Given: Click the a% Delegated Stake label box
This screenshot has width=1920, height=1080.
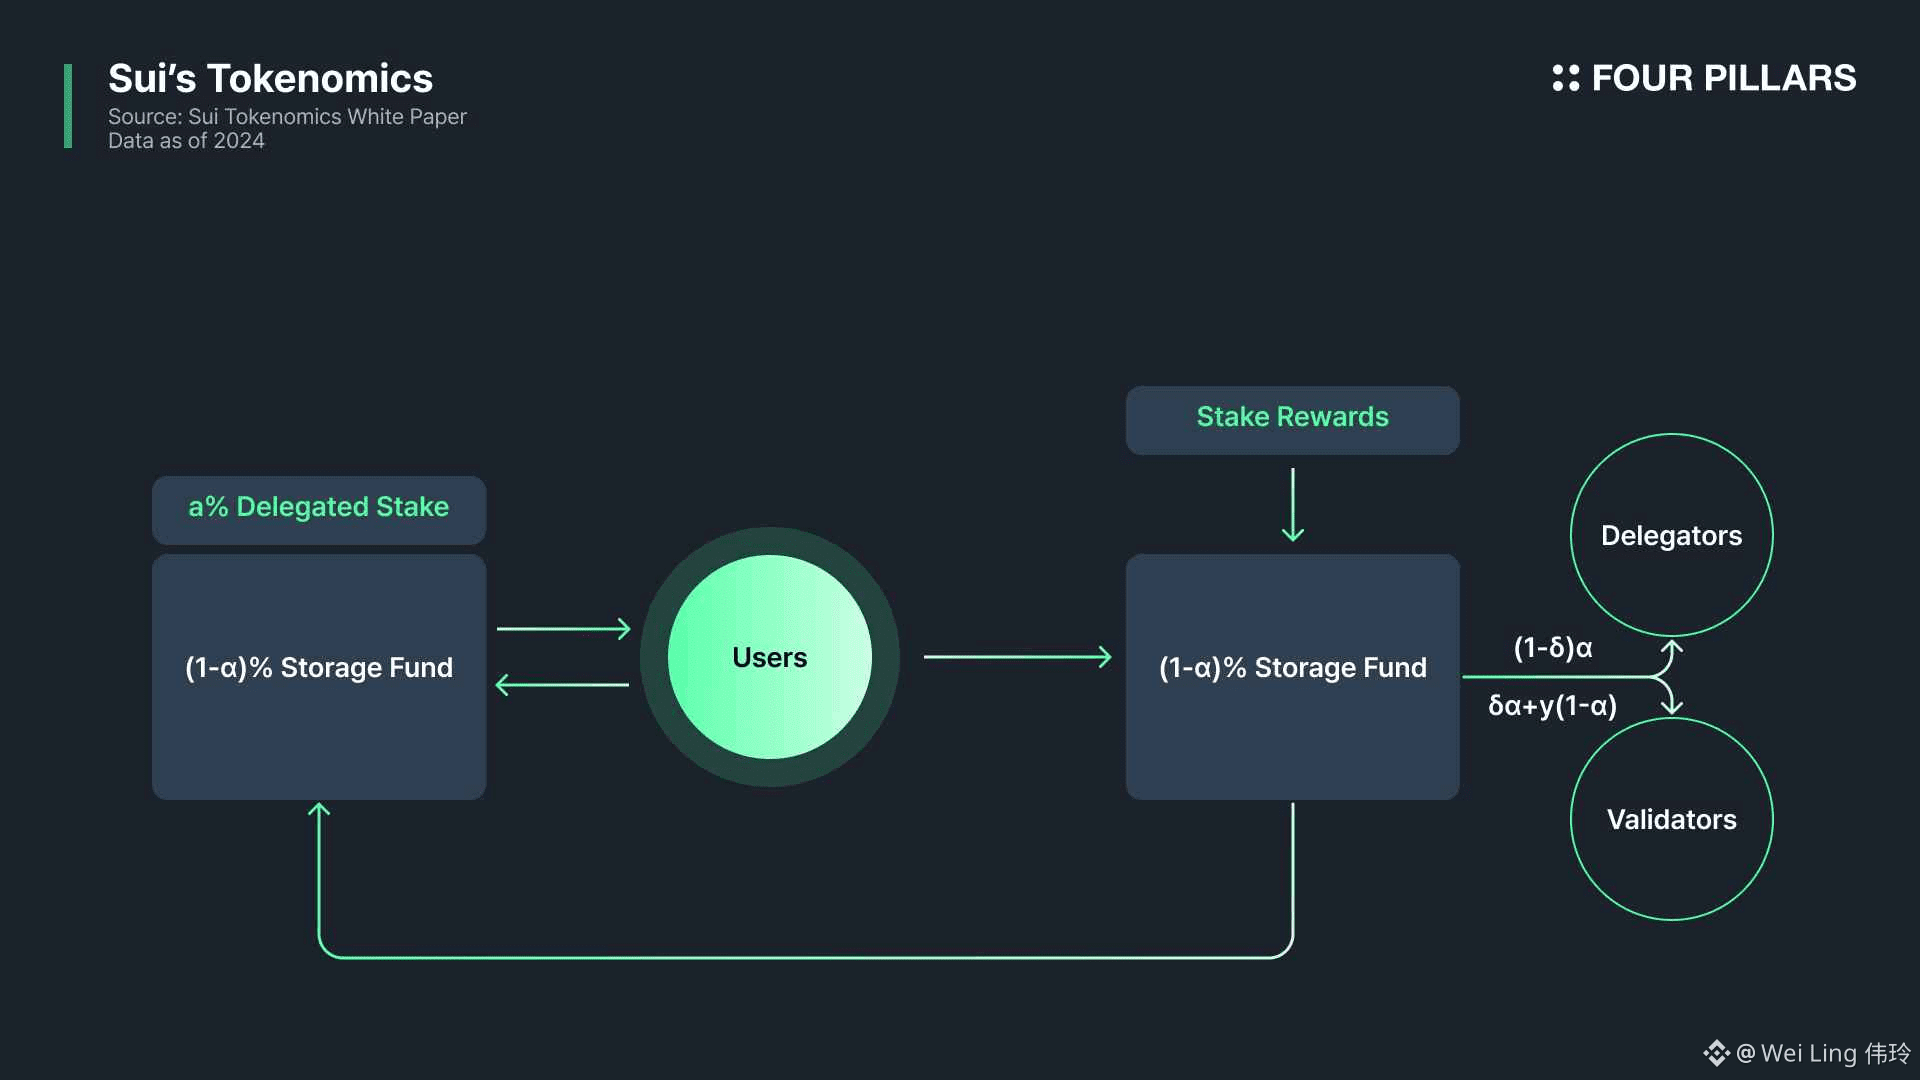Looking at the screenshot, I should [x=319, y=510].
